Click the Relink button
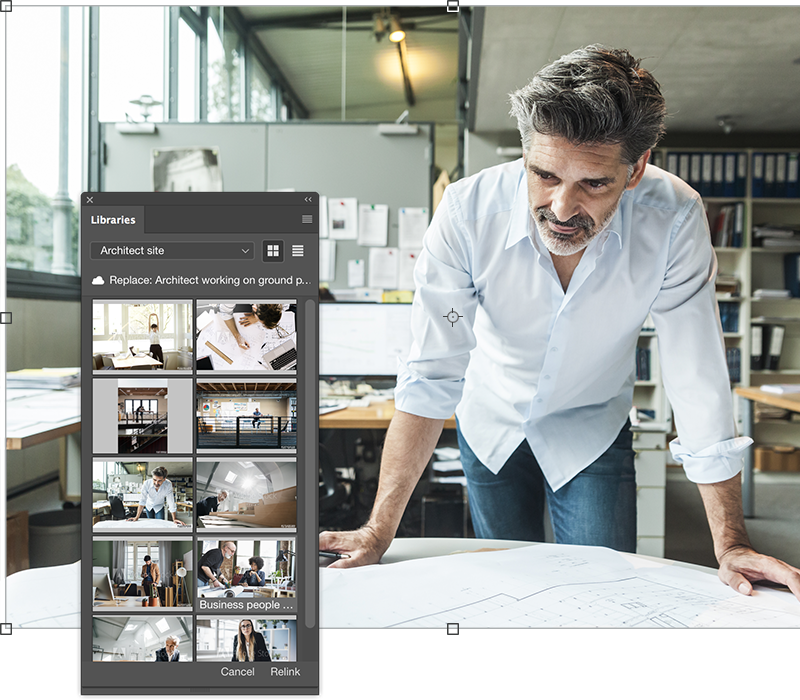The height and width of the screenshot is (700, 800). [285, 672]
